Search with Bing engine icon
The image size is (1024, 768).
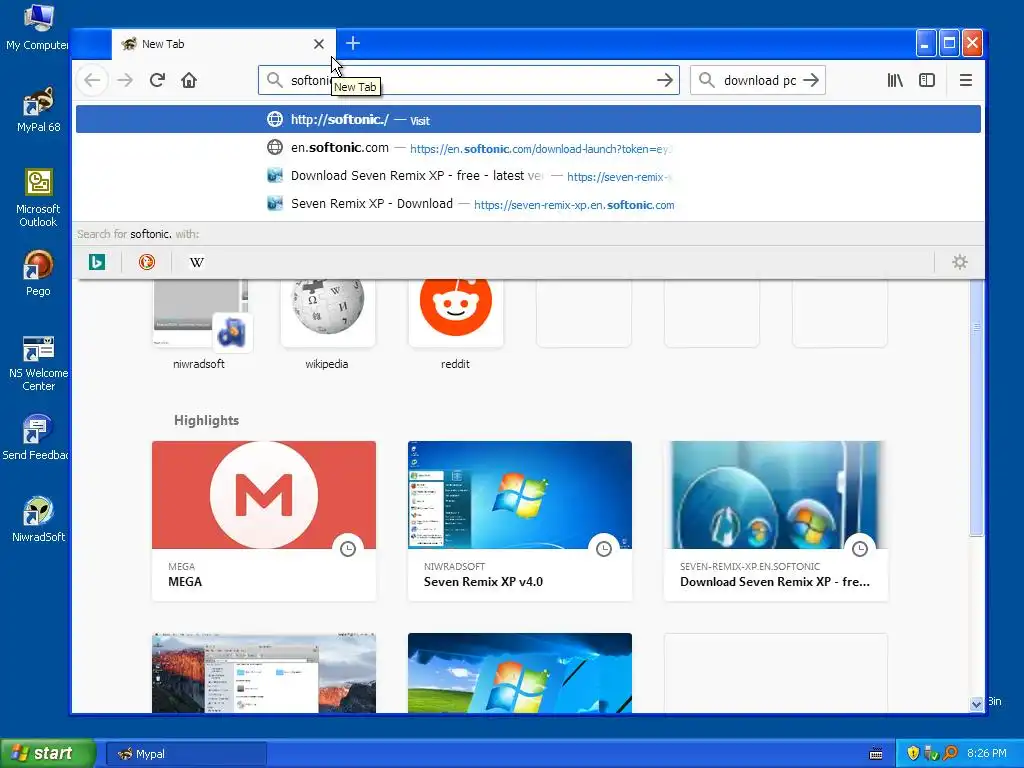97,262
